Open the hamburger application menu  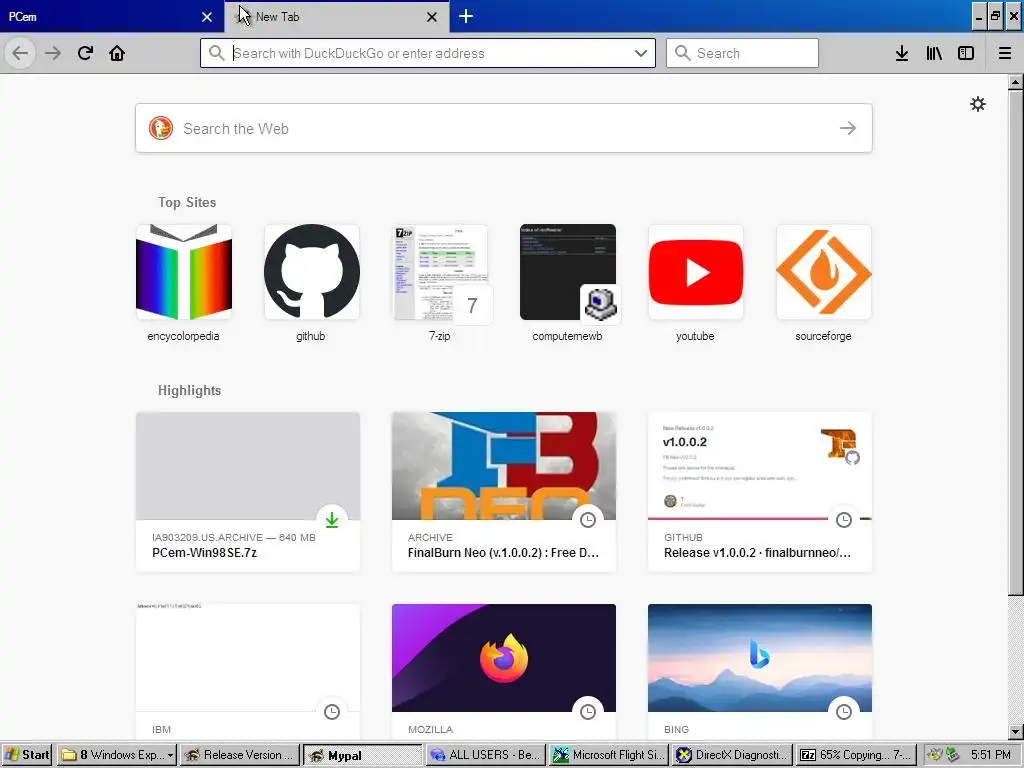pyautogui.click(x=1005, y=53)
